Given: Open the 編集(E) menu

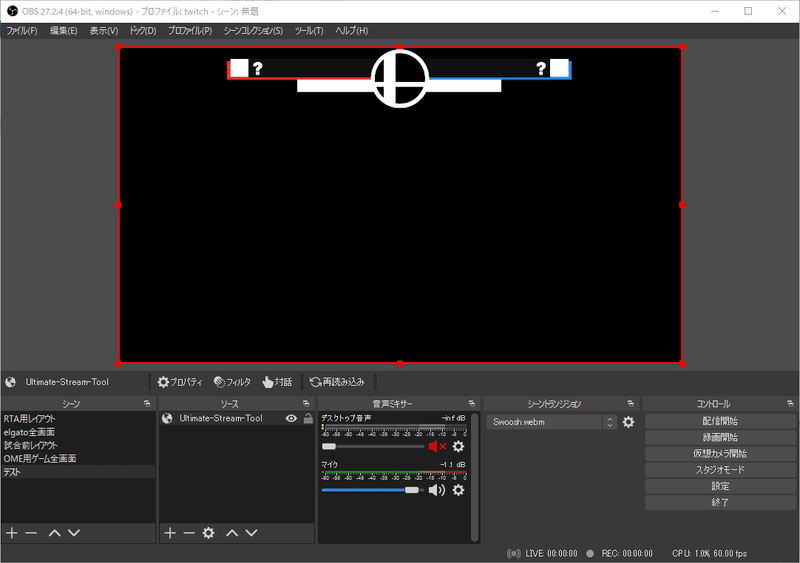Looking at the screenshot, I should click(63, 31).
